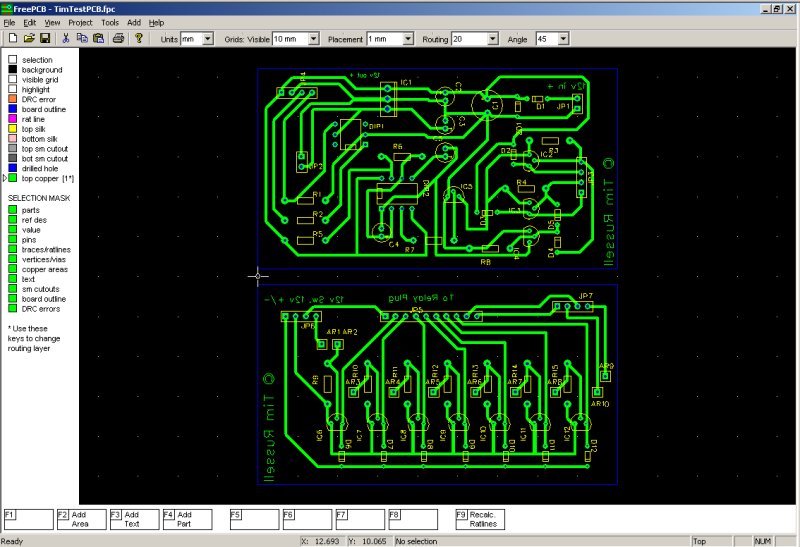The width and height of the screenshot is (800, 547).
Task: Click the Top layer status bar field
Action: [711, 541]
